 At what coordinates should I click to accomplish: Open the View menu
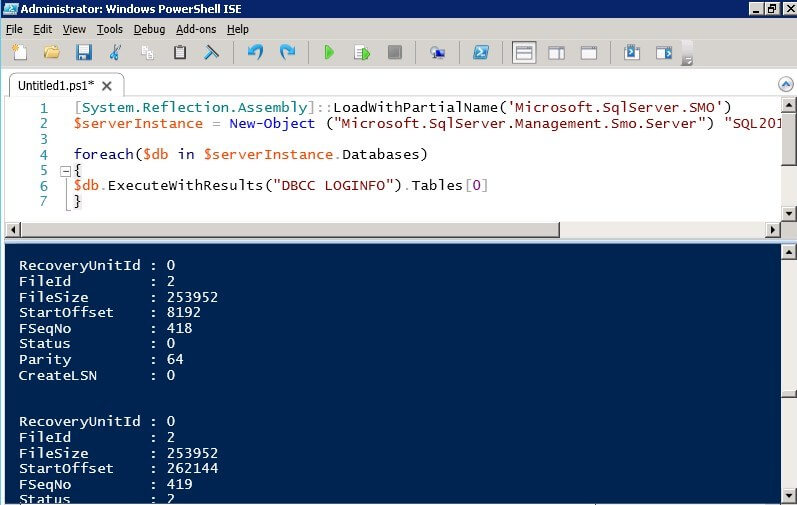[74, 29]
